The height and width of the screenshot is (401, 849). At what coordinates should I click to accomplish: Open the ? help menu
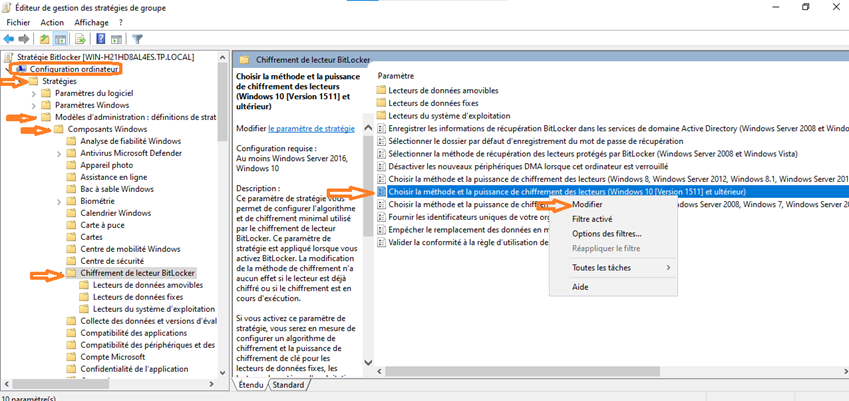pos(121,22)
